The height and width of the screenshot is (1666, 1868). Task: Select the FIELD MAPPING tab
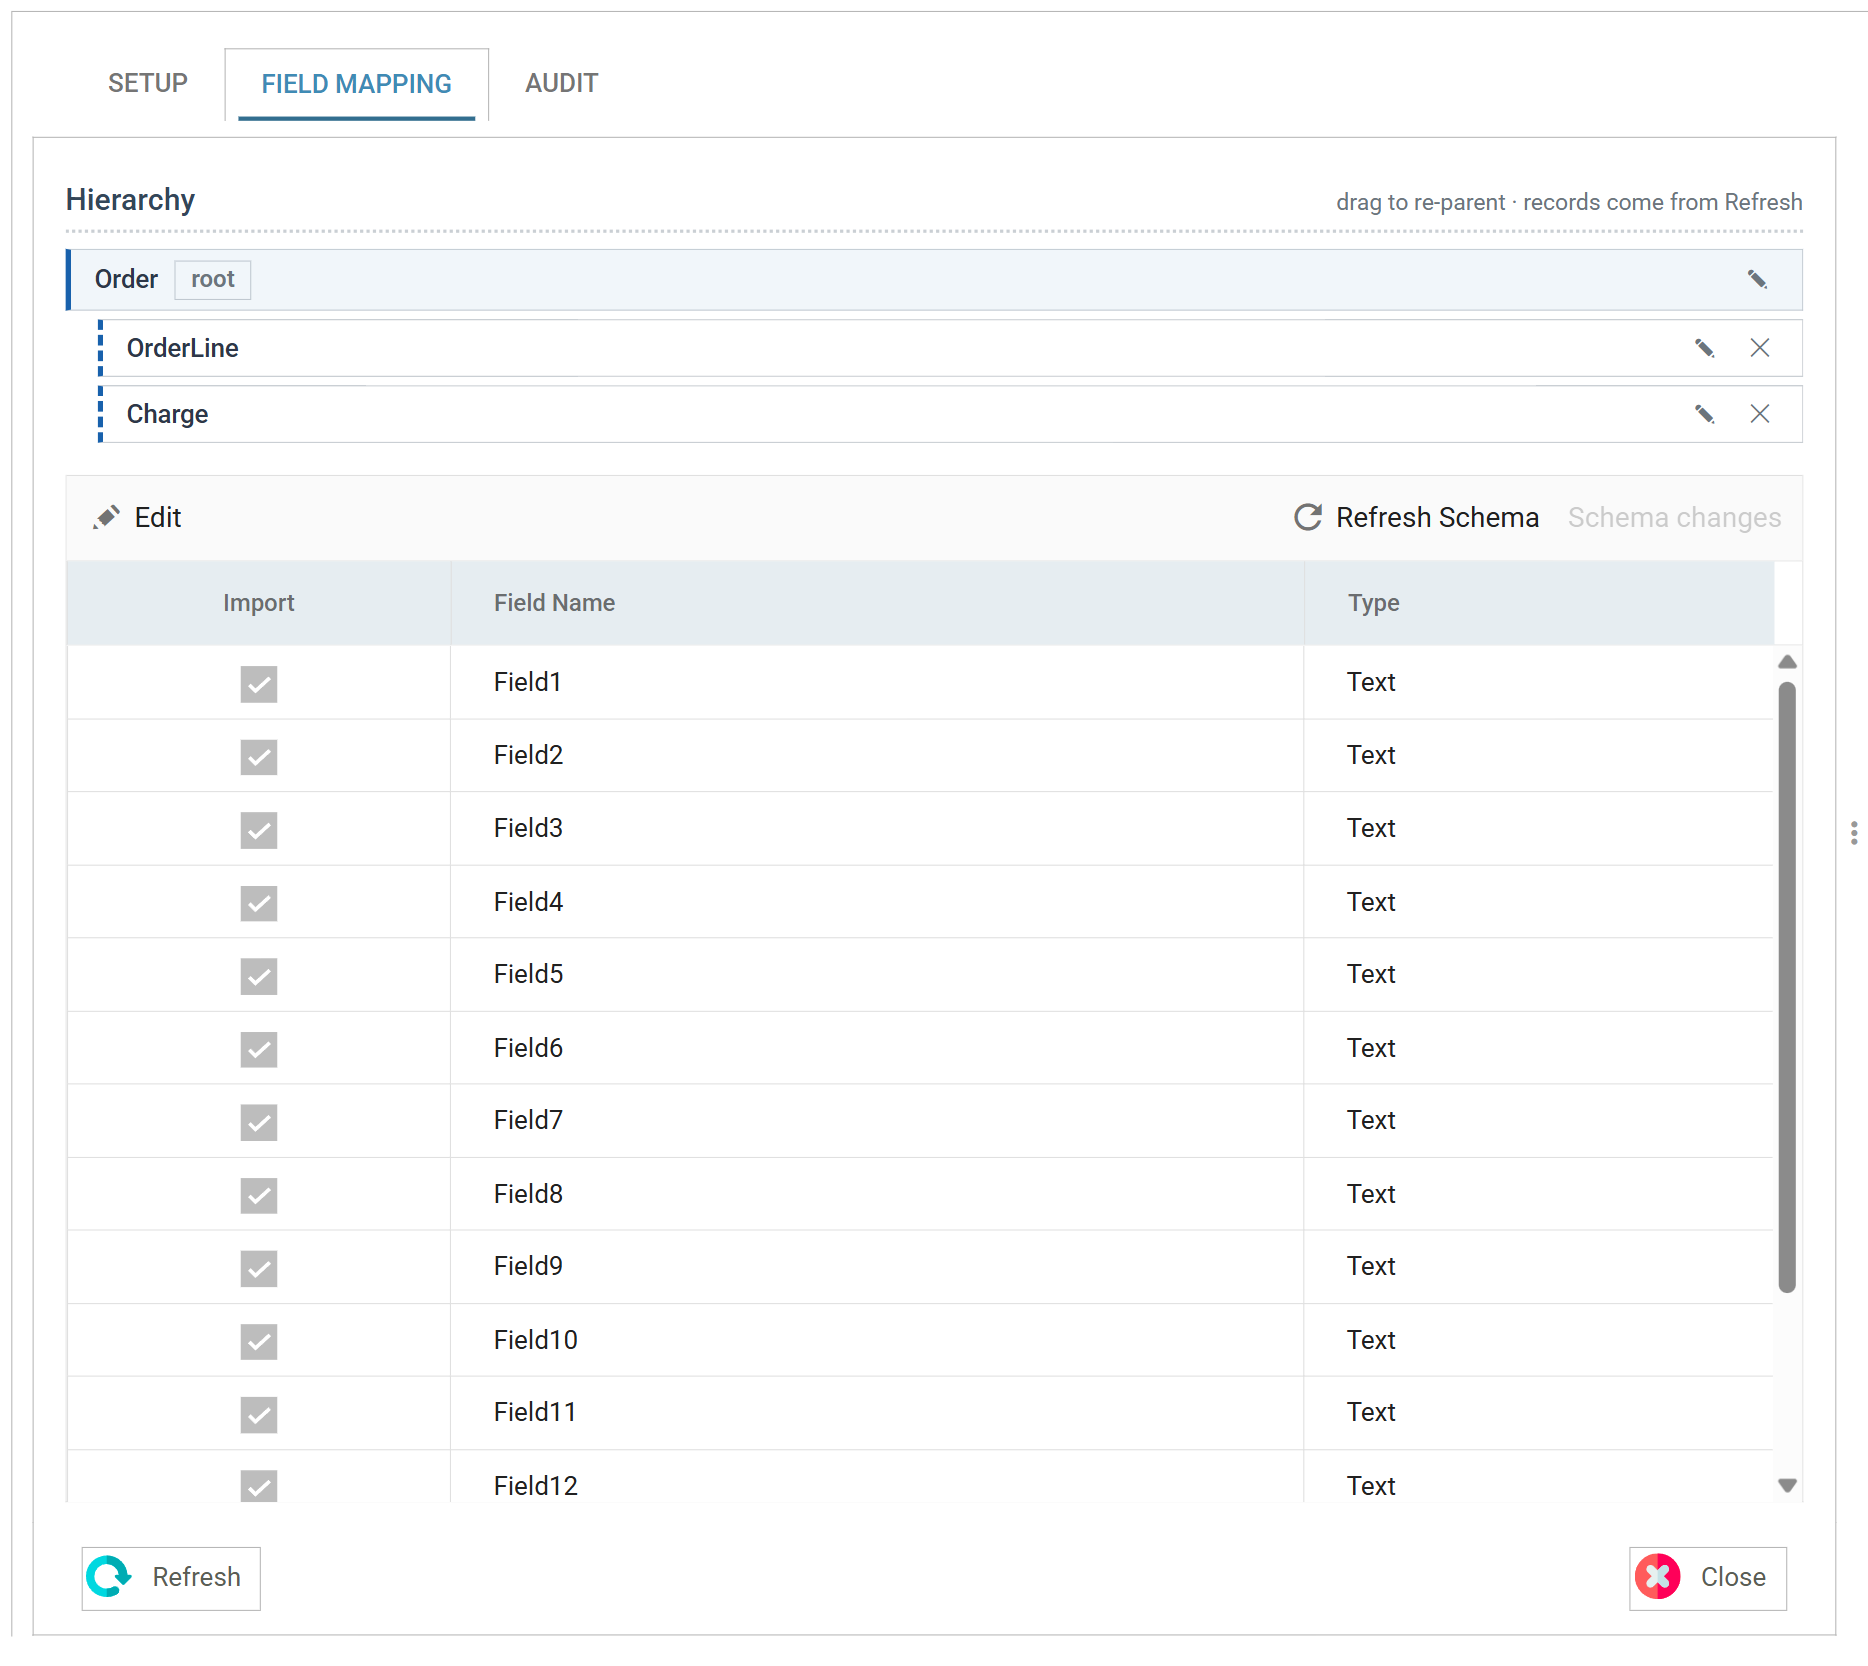tap(356, 84)
